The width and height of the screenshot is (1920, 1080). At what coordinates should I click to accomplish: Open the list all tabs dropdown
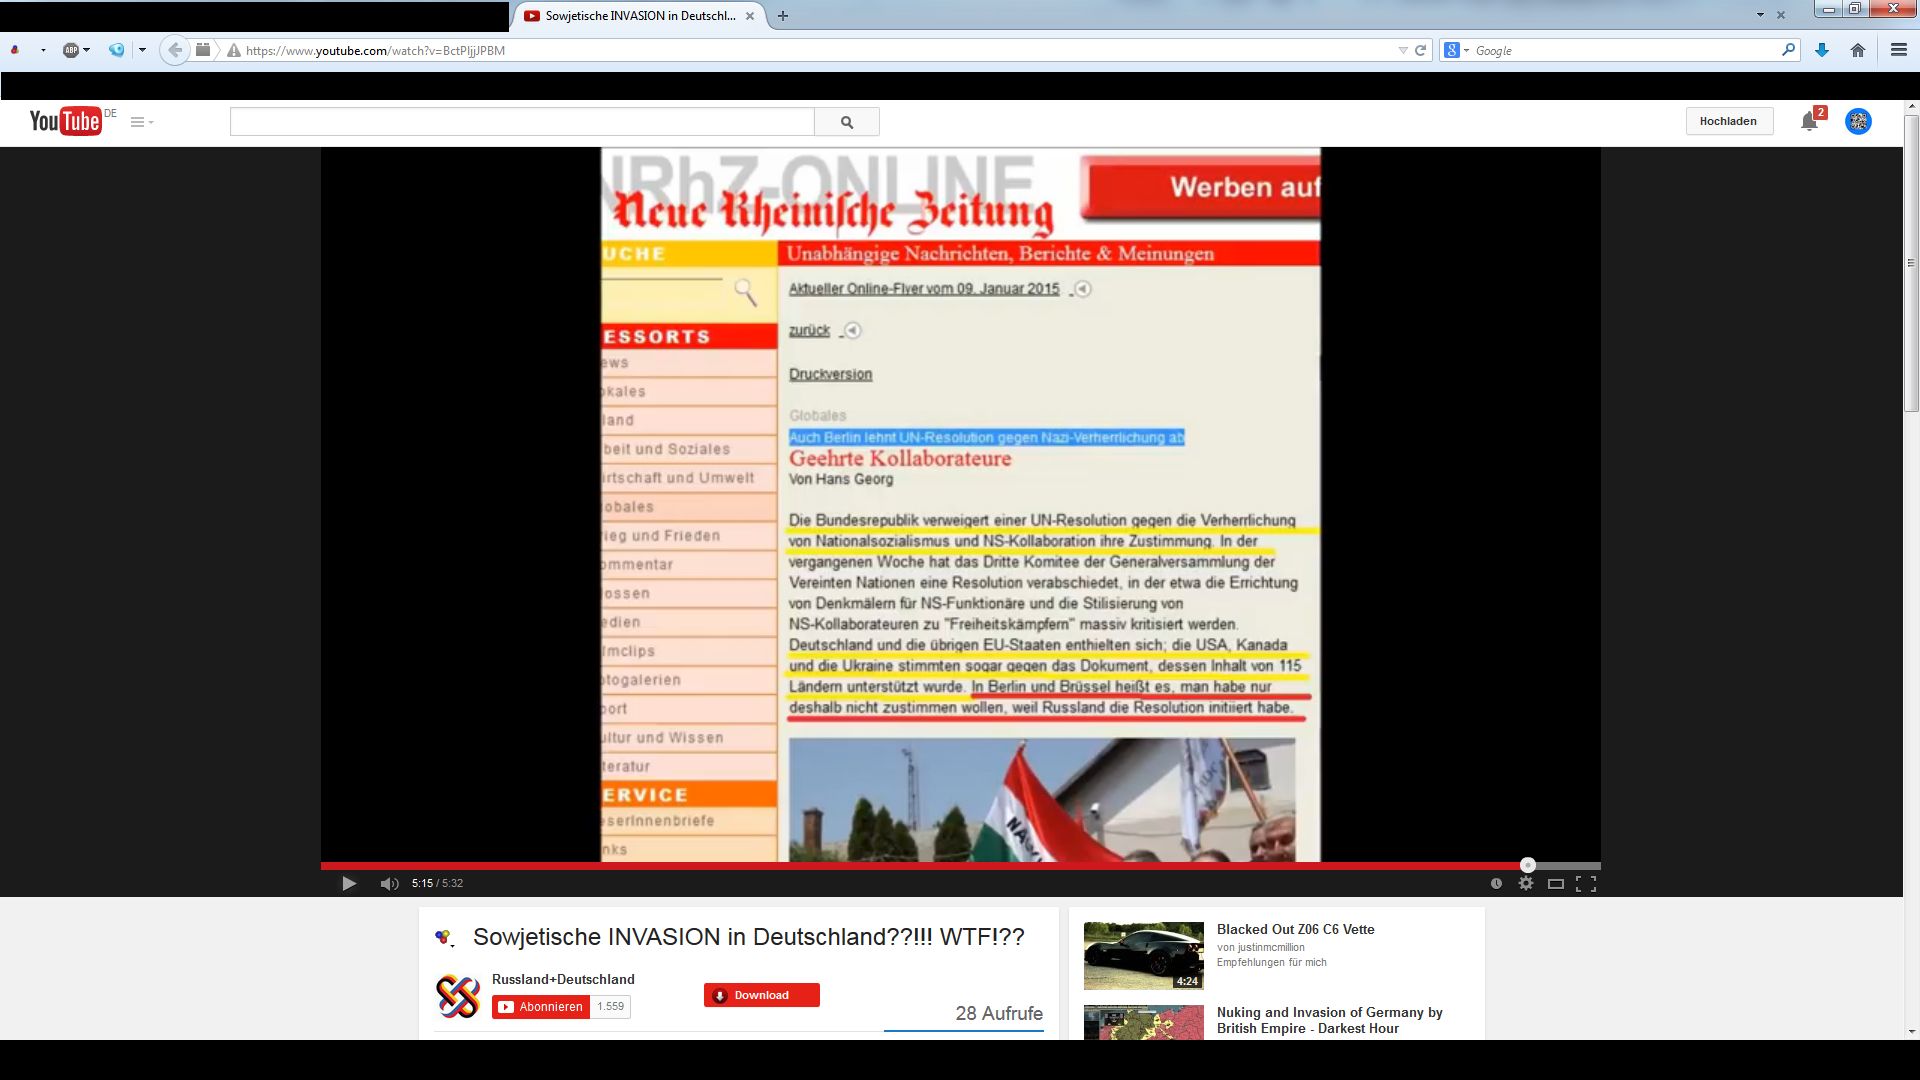click(x=1760, y=15)
